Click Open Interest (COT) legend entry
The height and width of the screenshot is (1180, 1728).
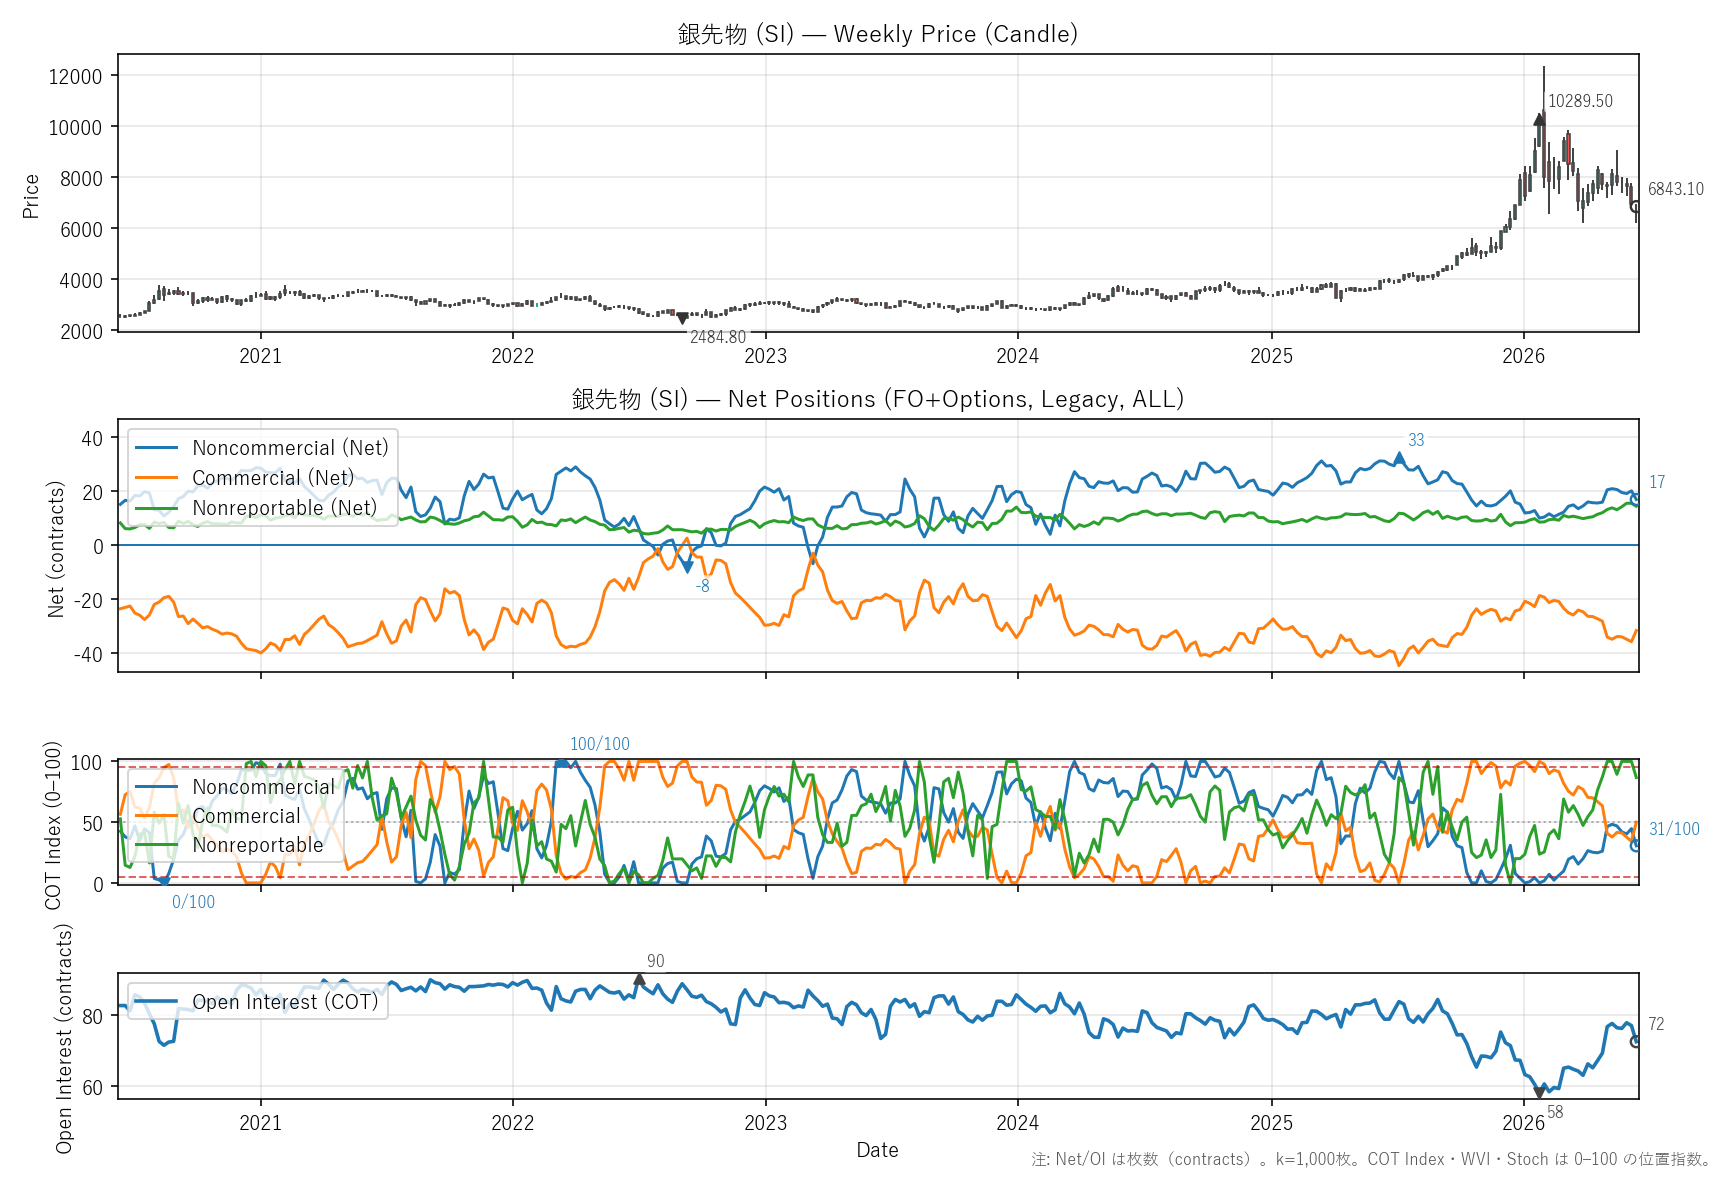pos(257,1002)
